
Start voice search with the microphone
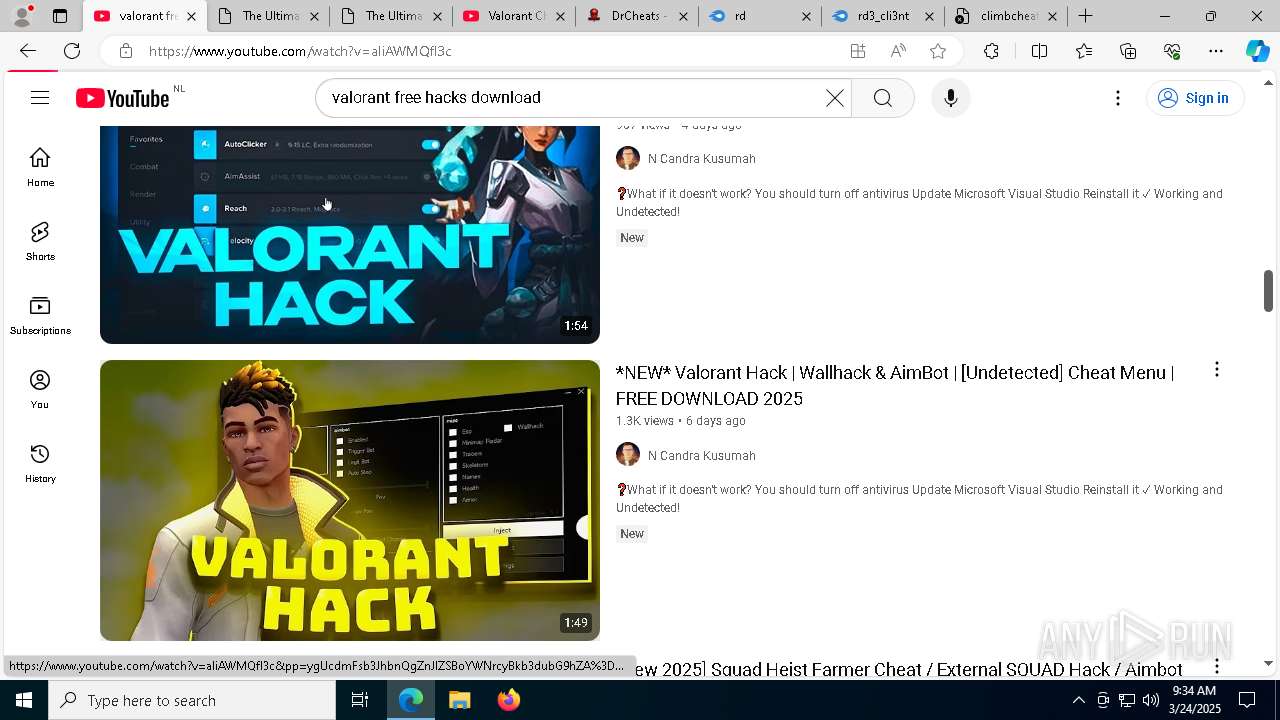950,98
